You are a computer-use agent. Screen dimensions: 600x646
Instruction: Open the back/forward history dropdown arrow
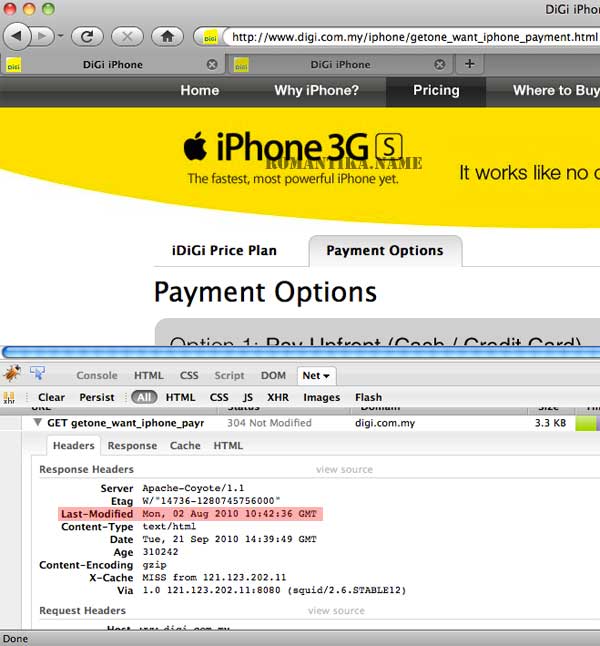pos(61,36)
